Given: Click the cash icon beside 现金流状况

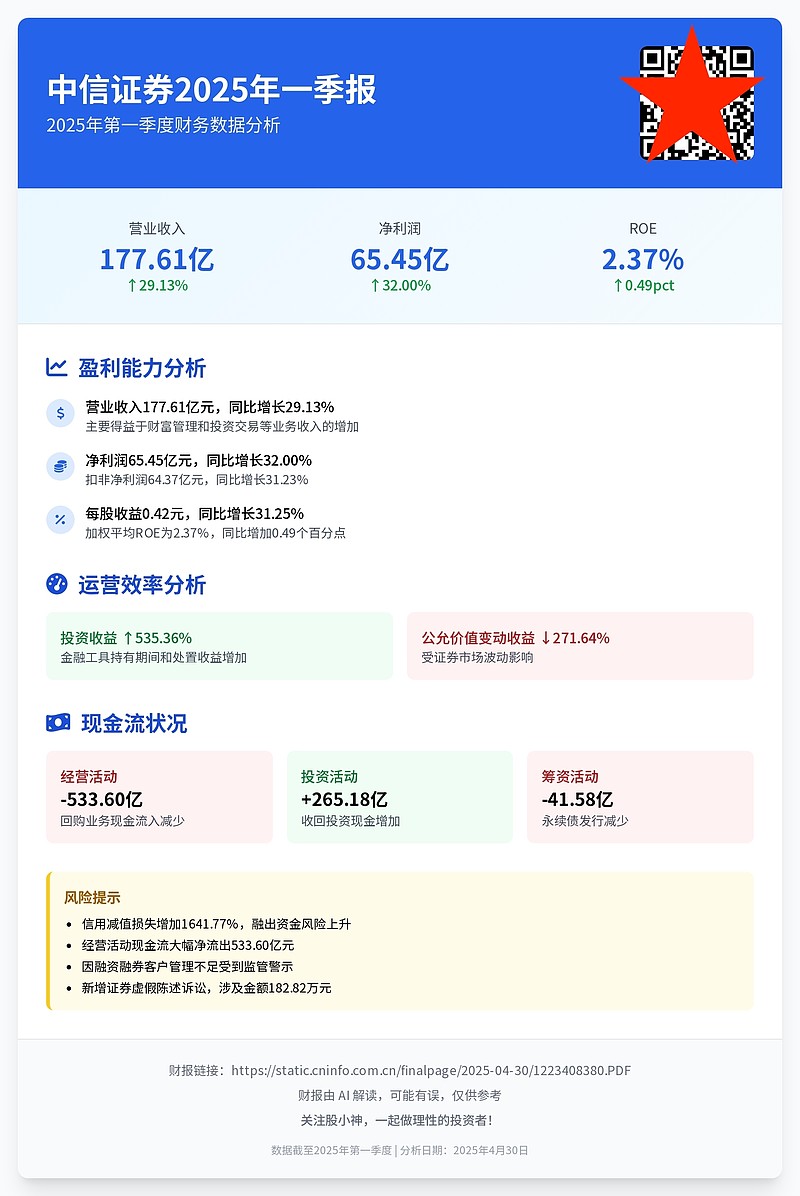Looking at the screenshot, I should 58,723.
